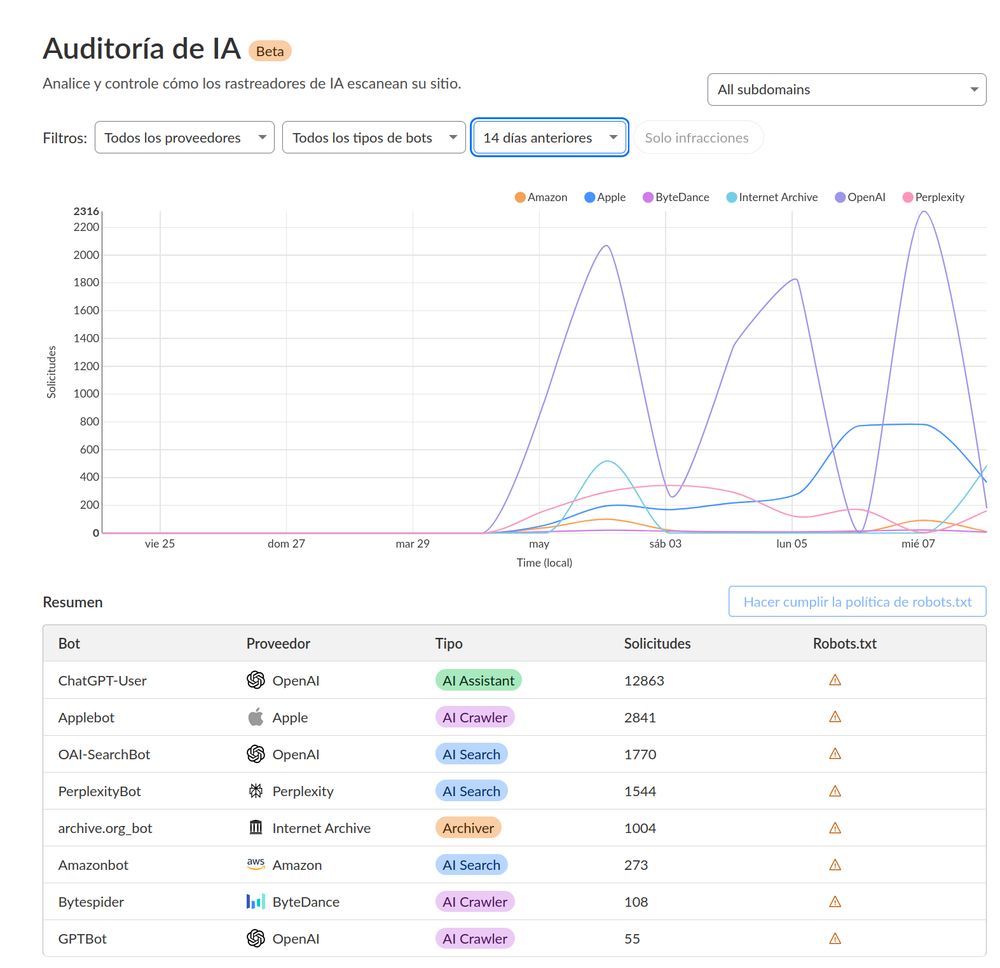Click the lun 05 axis label
The height and width of the screenshot is (968, 1000).
point(791,543)
